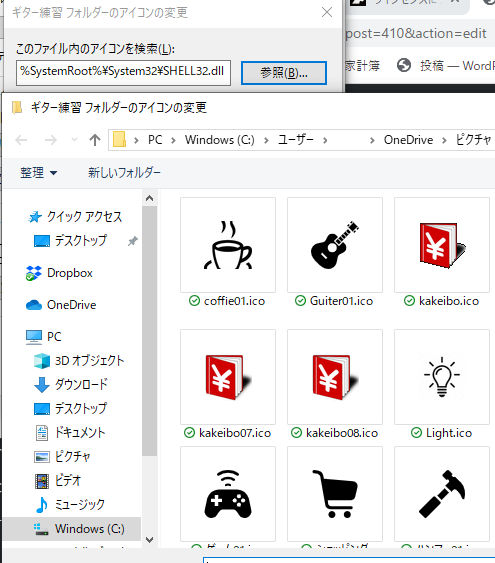Image resolution: width=495 pixels, height=563 pixels.
Task: Click 新しいフォルダー new folder button
Action: click(124, 173)
